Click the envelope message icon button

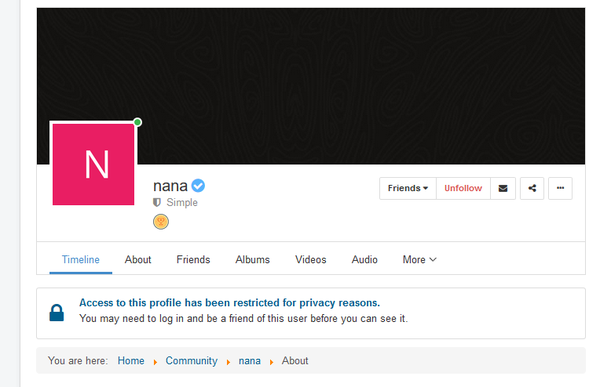[x=503, y=188]
